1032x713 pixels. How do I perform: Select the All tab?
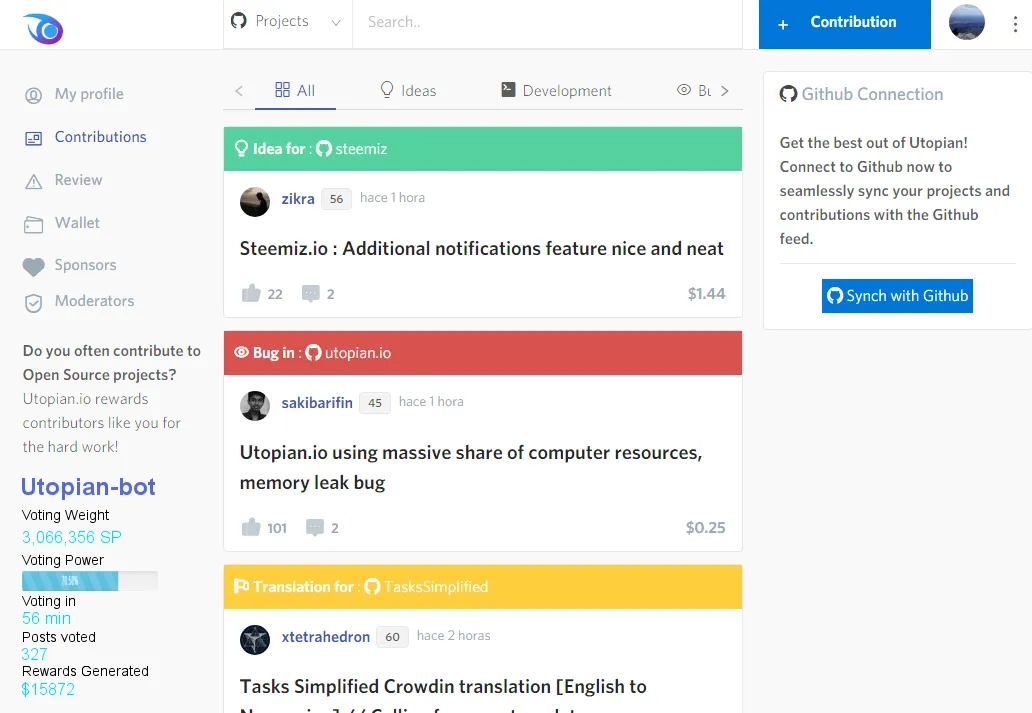pos(295,90)
